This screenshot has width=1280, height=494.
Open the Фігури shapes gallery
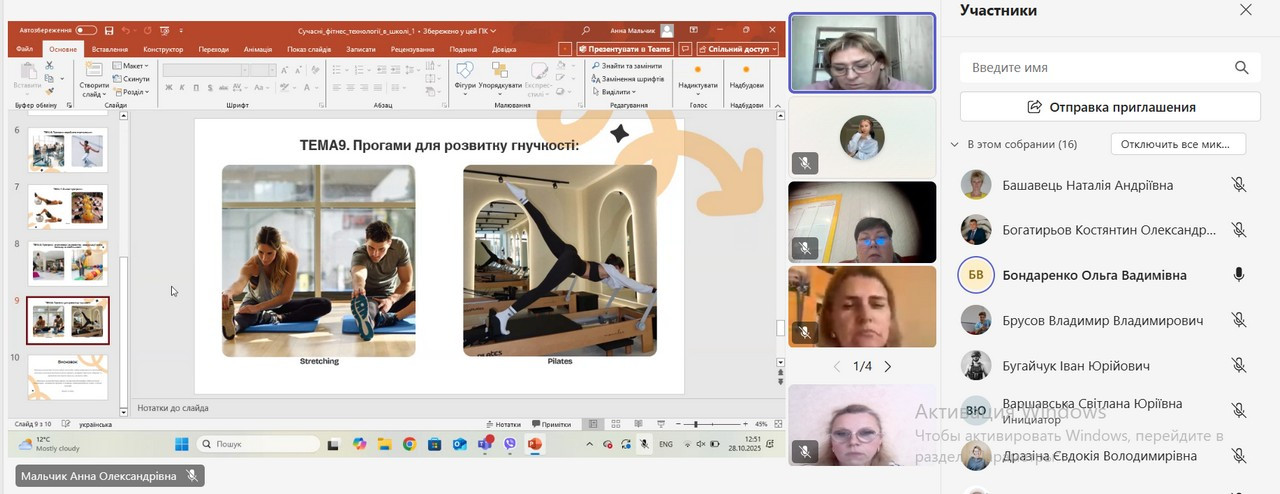464,75
